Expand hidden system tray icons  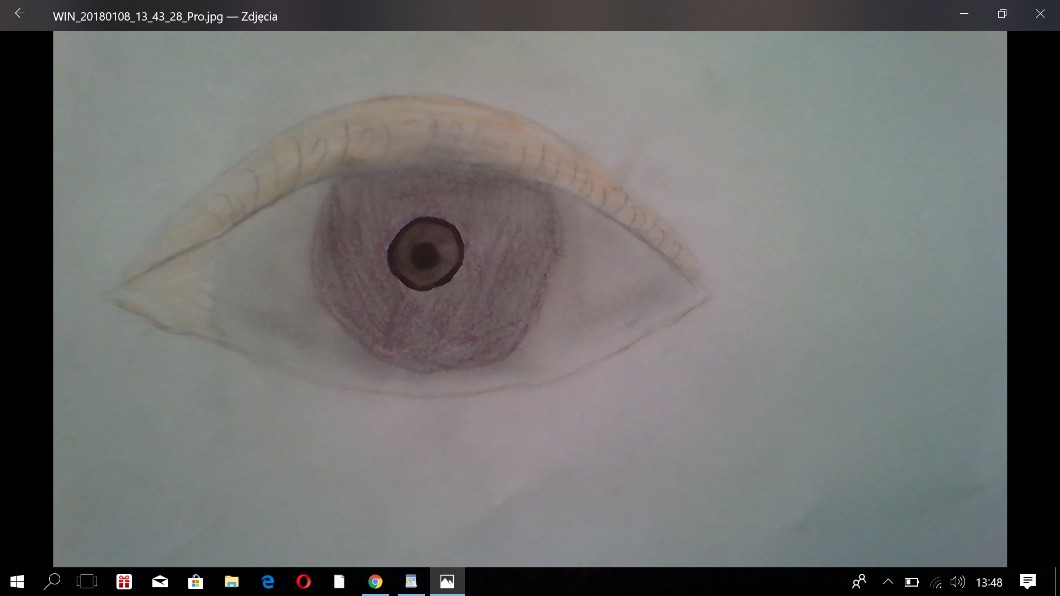point(887,582)
